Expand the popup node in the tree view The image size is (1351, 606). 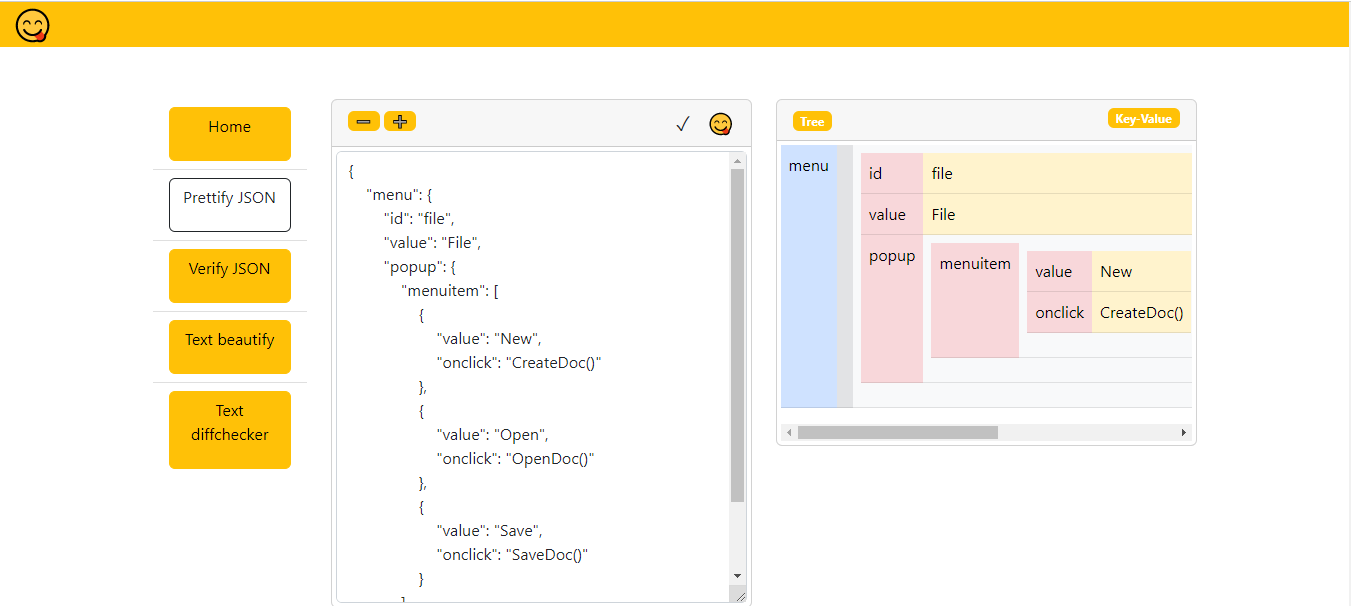point(891,256)
